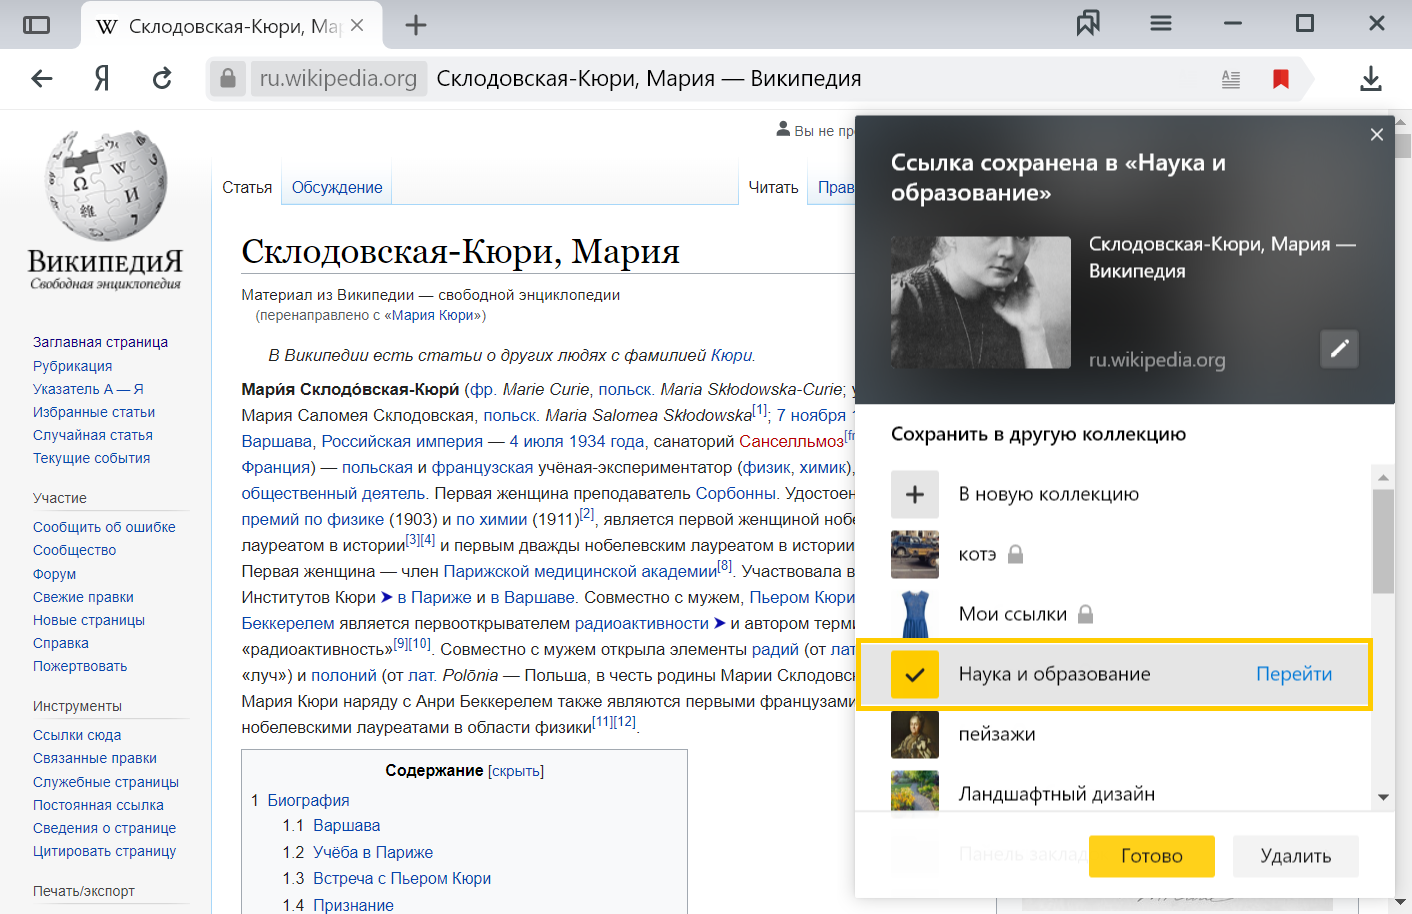Open the Сорбонны article link

(x=736, y=493)
